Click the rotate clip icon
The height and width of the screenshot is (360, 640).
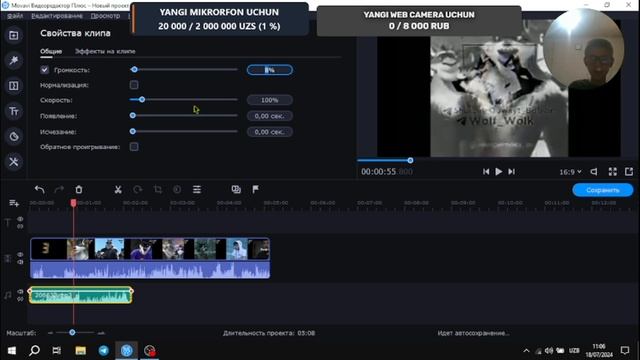click(138, 189)
